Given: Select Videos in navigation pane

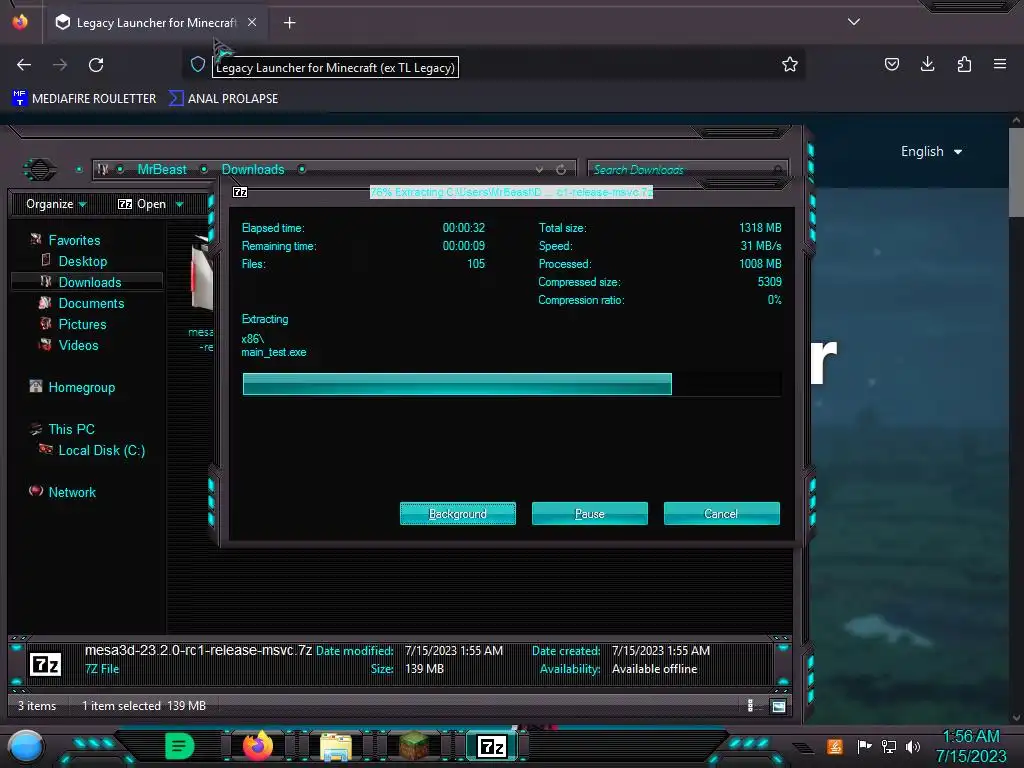Looking at the screenshot, I should [x=78, y=345].
